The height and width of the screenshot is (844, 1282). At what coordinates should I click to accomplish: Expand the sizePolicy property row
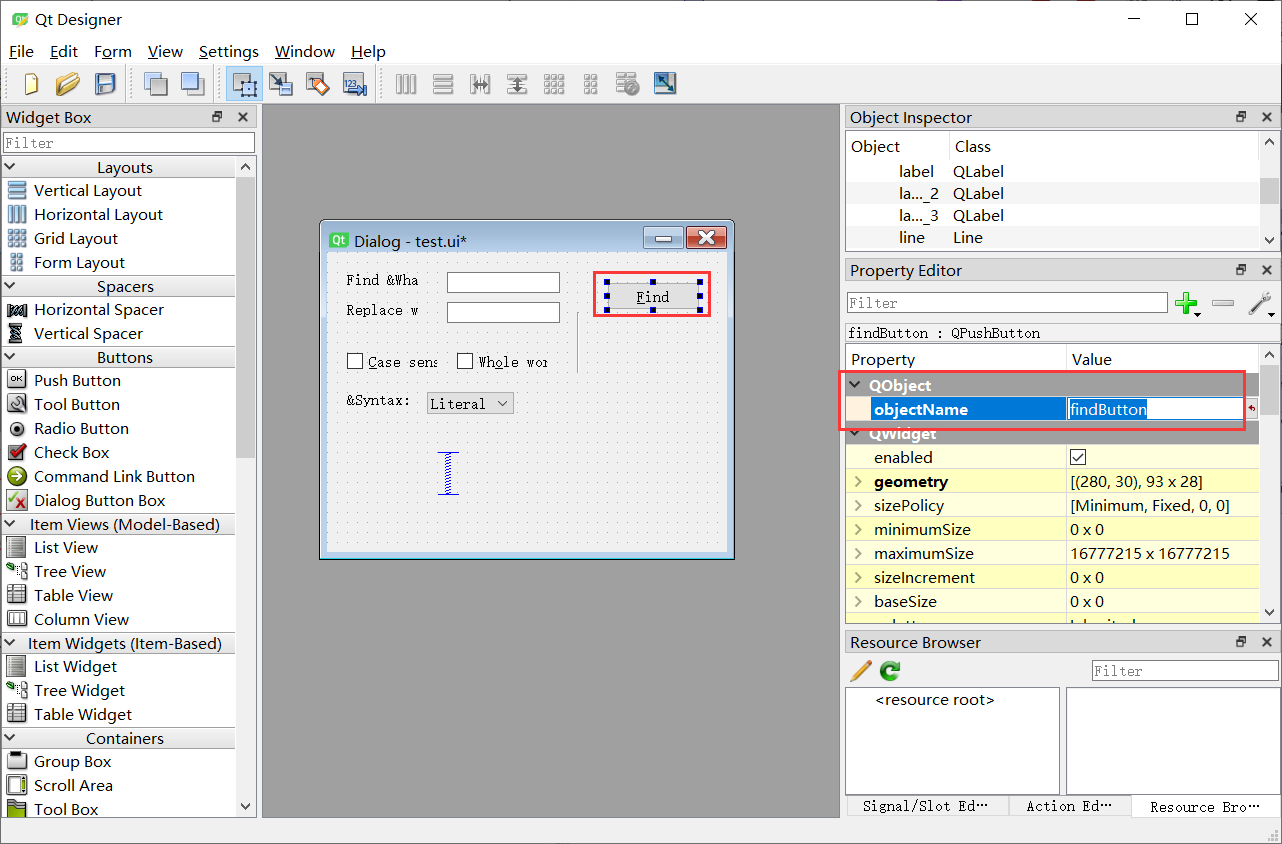point(857,505)
